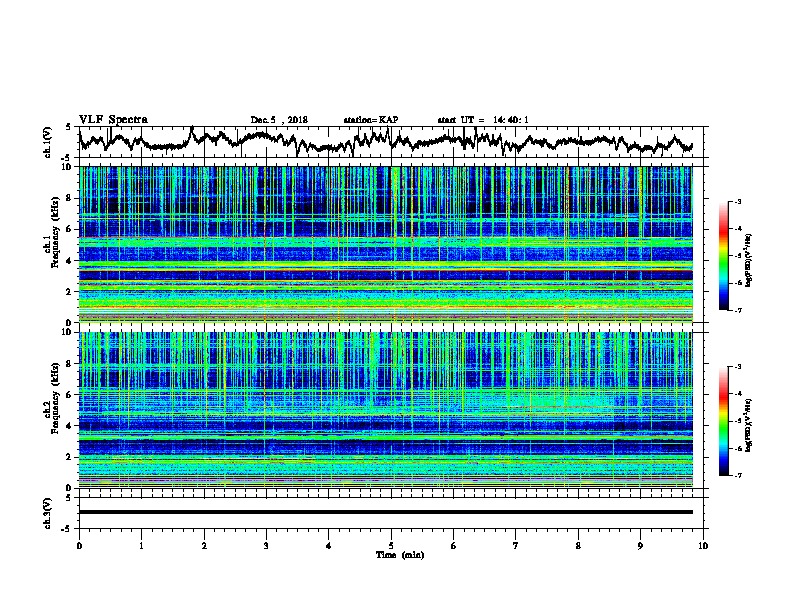Click time-axis tick label "2"

click(204, 546)
